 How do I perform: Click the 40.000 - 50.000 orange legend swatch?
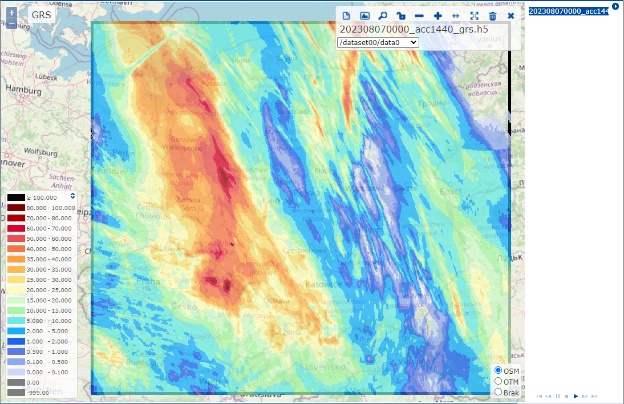16,249
